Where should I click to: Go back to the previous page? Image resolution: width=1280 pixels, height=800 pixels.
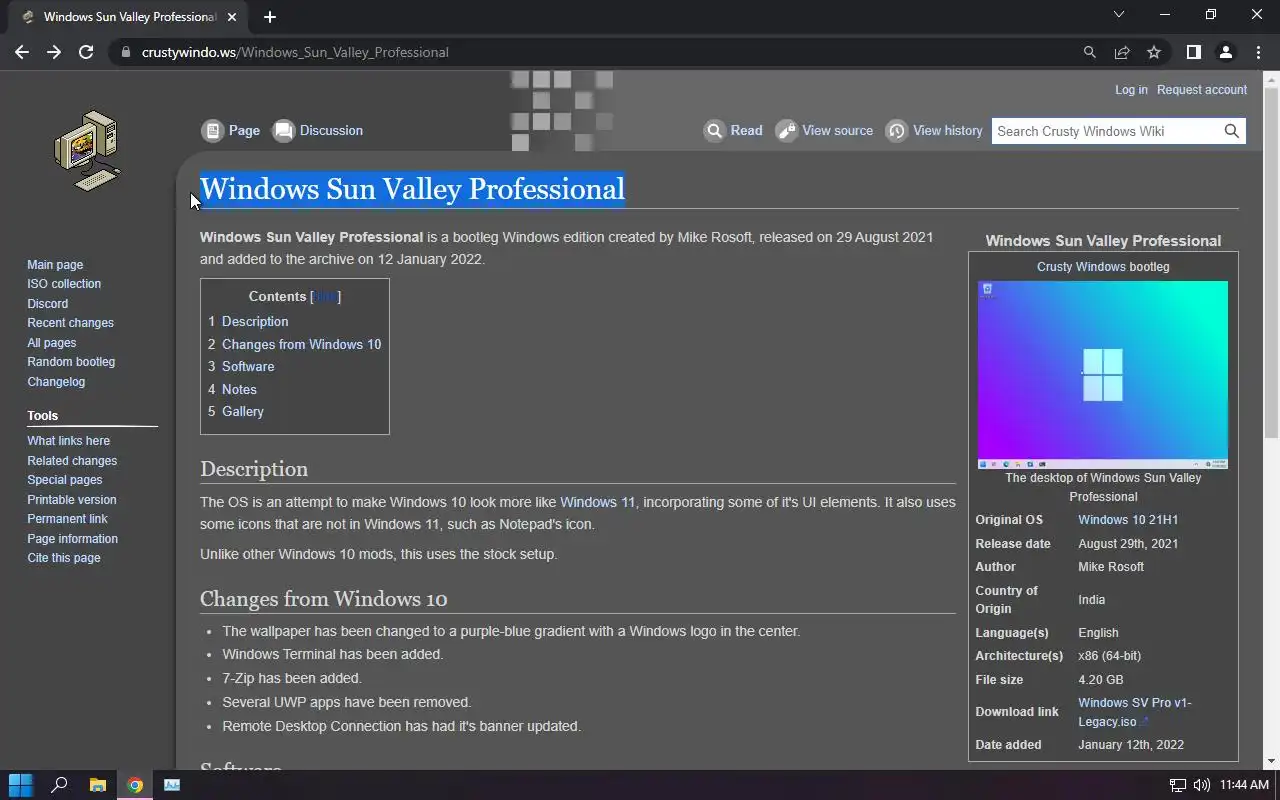(22, 52)
